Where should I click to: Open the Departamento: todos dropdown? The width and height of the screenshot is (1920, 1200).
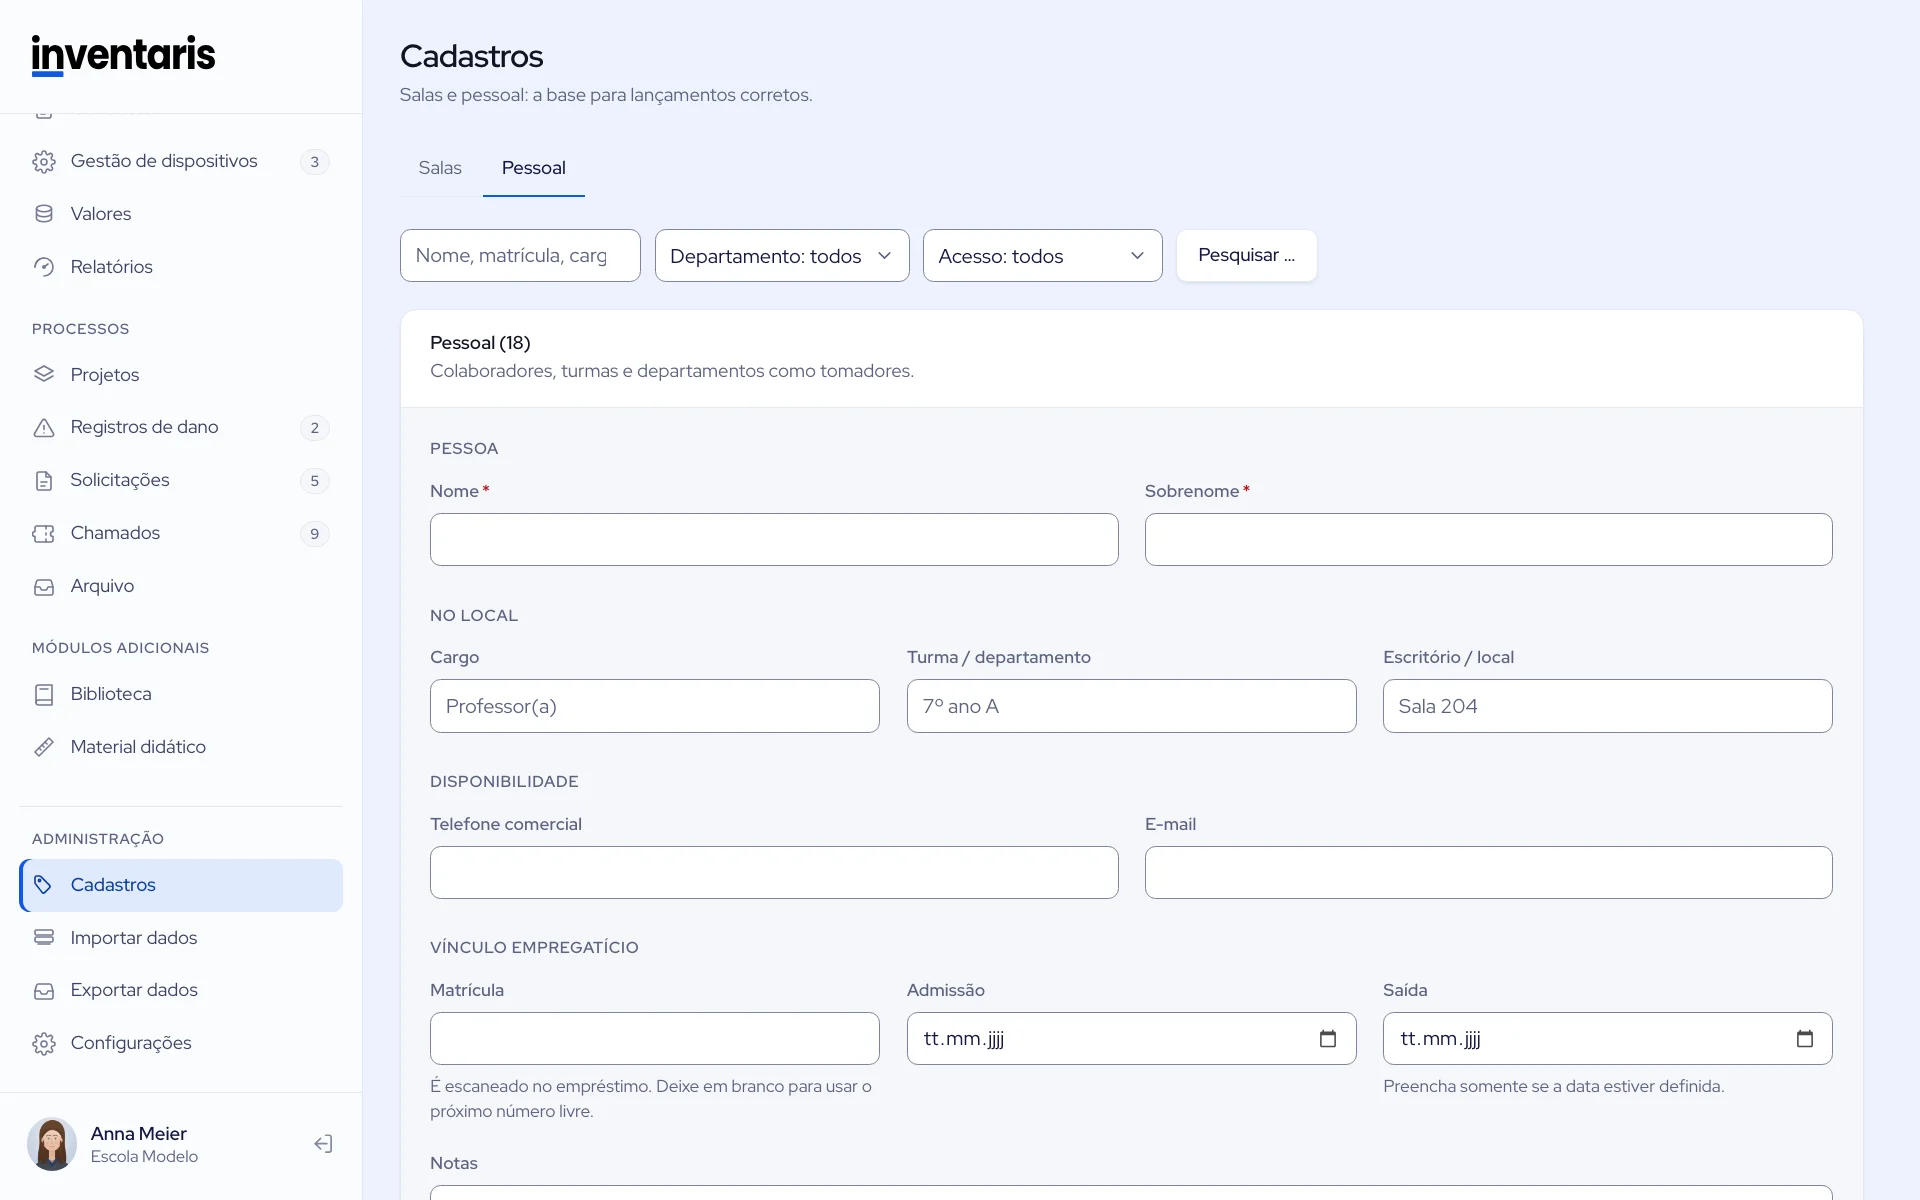782,256
